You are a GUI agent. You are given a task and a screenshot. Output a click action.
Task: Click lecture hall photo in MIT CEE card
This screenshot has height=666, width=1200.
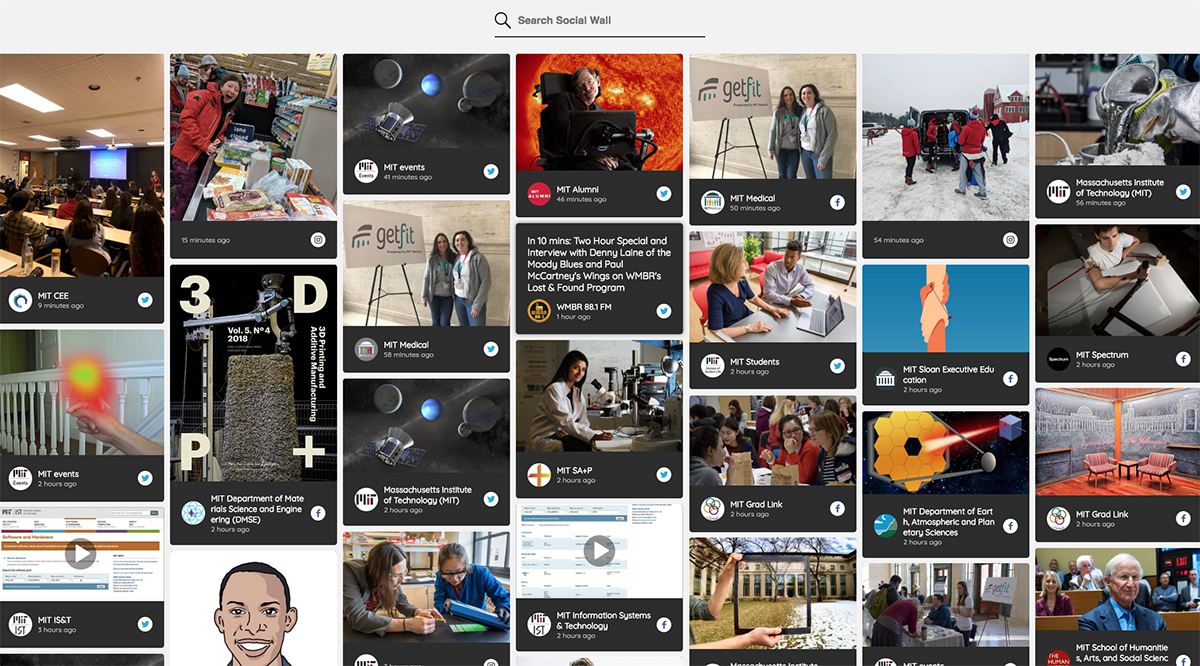tap(82, 166)
